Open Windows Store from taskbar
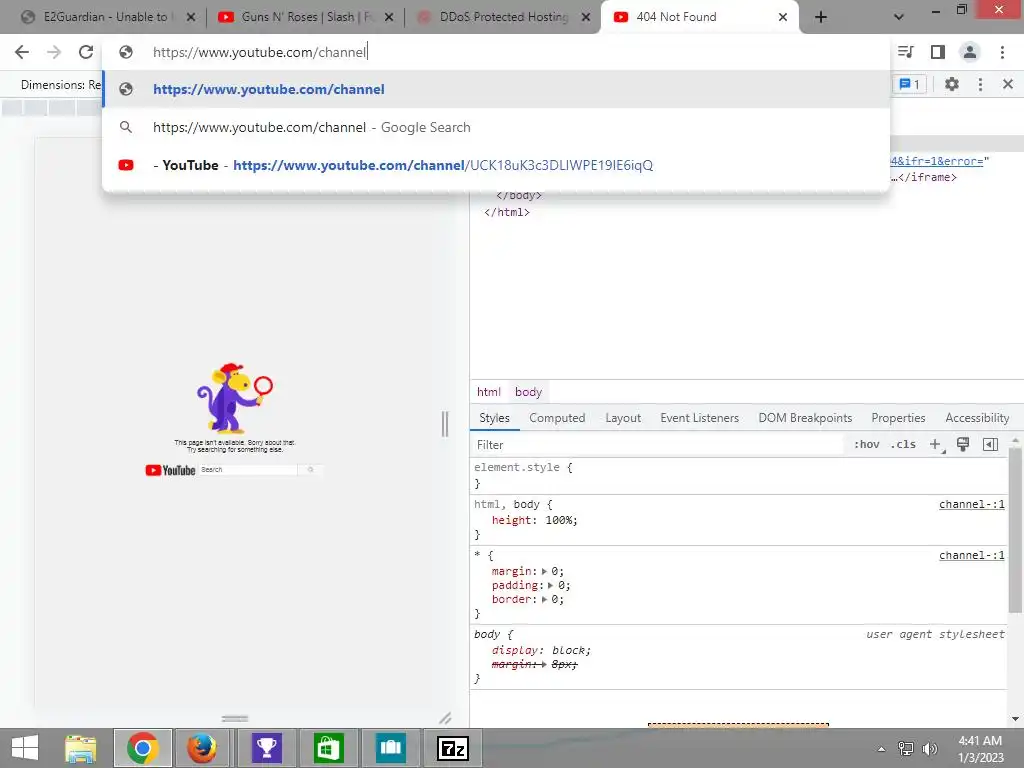1024x768 pixels. [328, 748]
